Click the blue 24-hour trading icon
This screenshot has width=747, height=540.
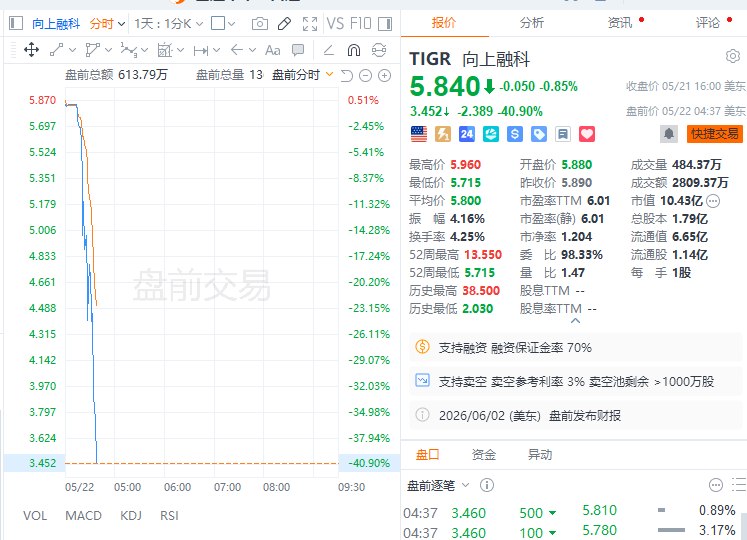(x=467, y=134)
